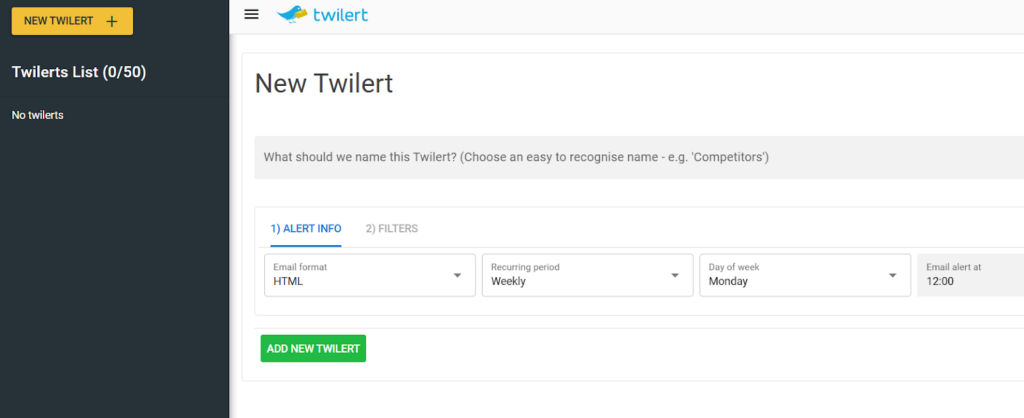
Task: Switch to the 1) ALERT INFO tab
Action: pyautogui.click(x=305, y=229)
